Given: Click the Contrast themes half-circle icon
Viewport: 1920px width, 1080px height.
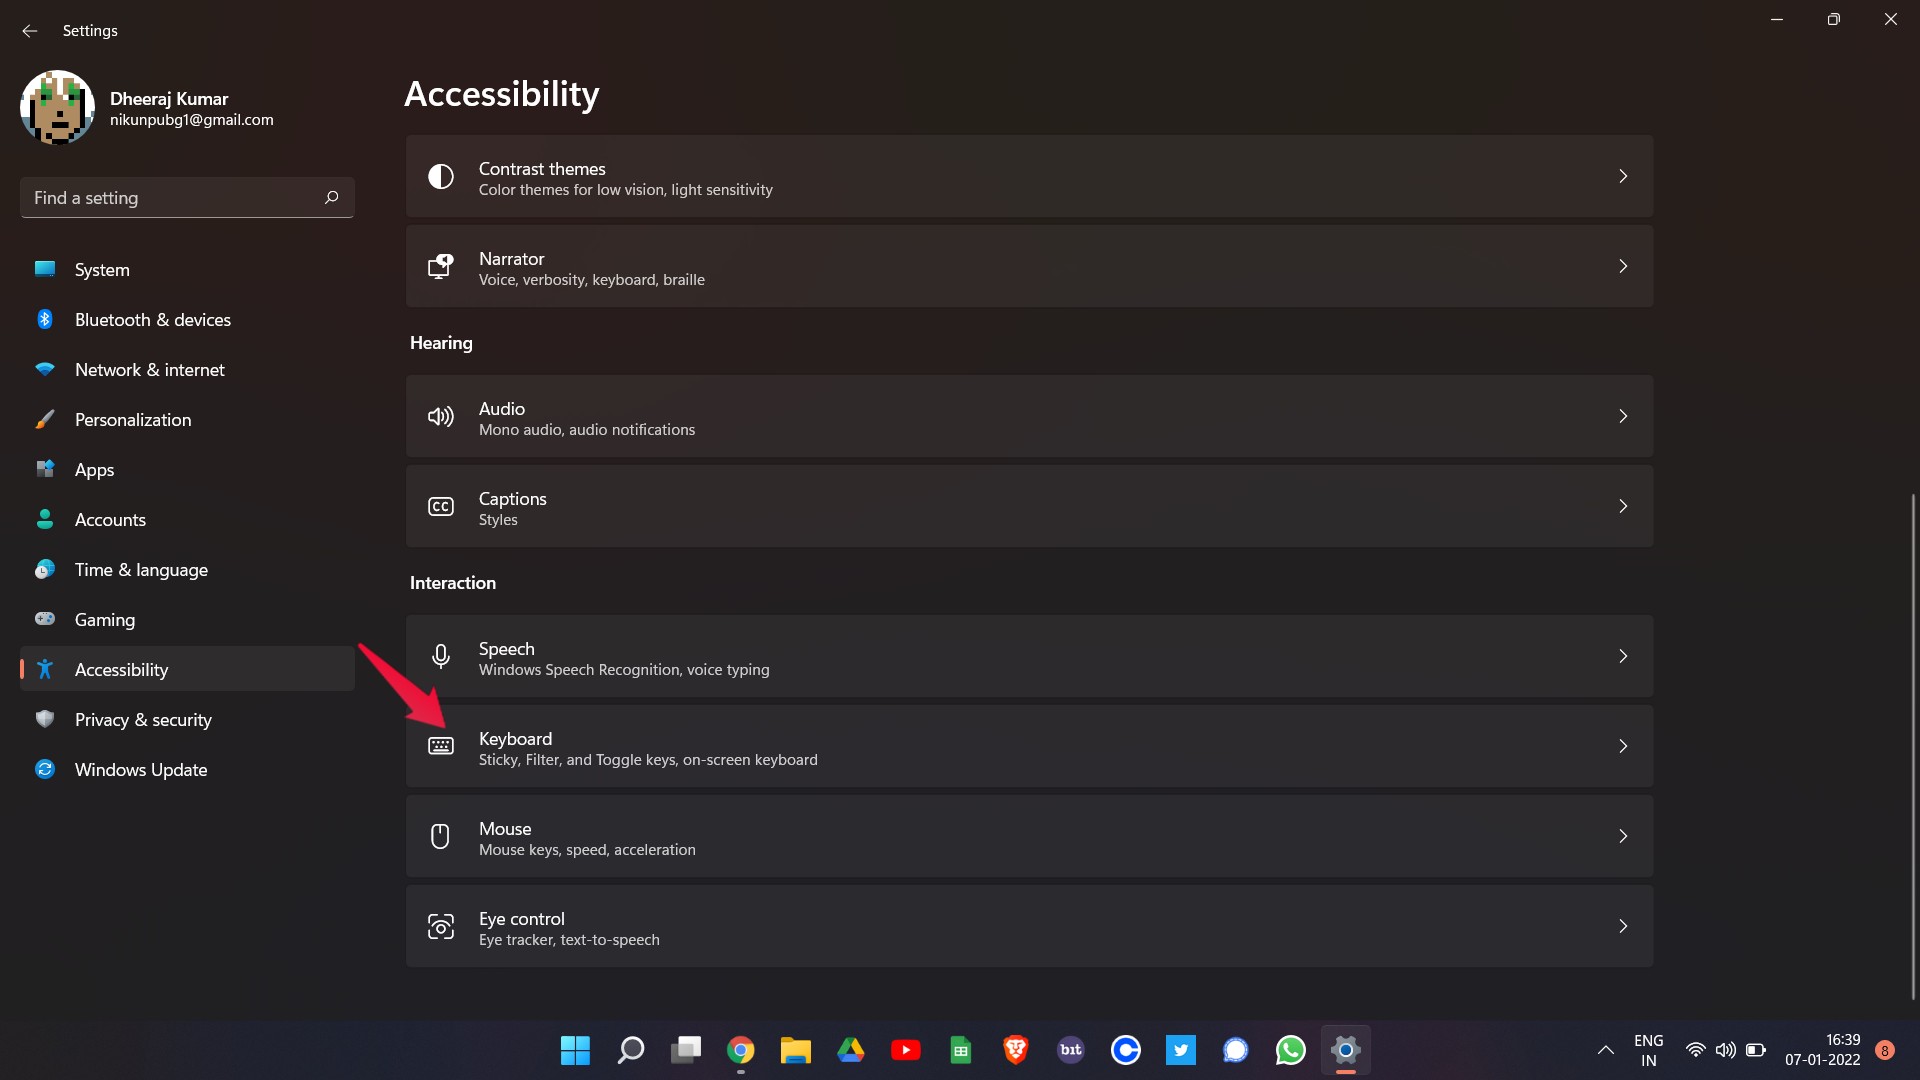Looking at the screenshot, I should pyautogui.click(x=441, y=177).
